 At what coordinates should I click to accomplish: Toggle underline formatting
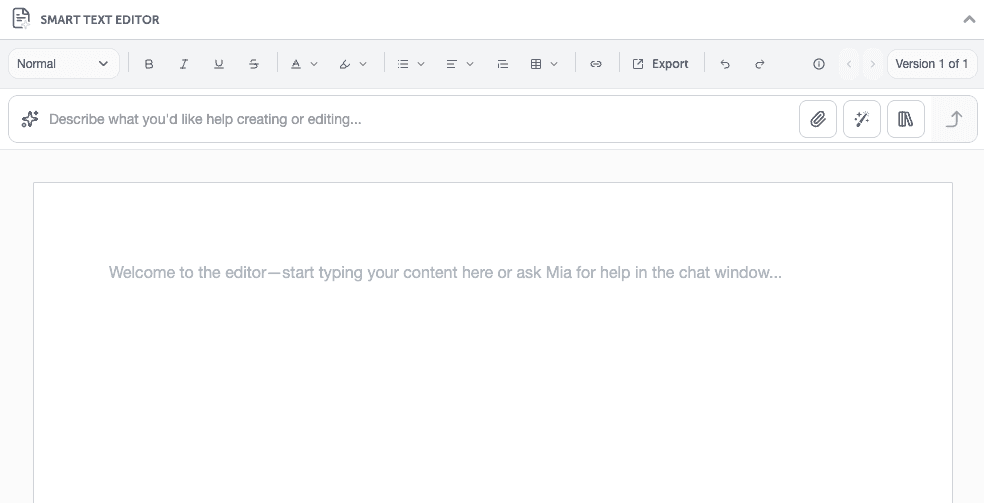click(x=218, y=64)
